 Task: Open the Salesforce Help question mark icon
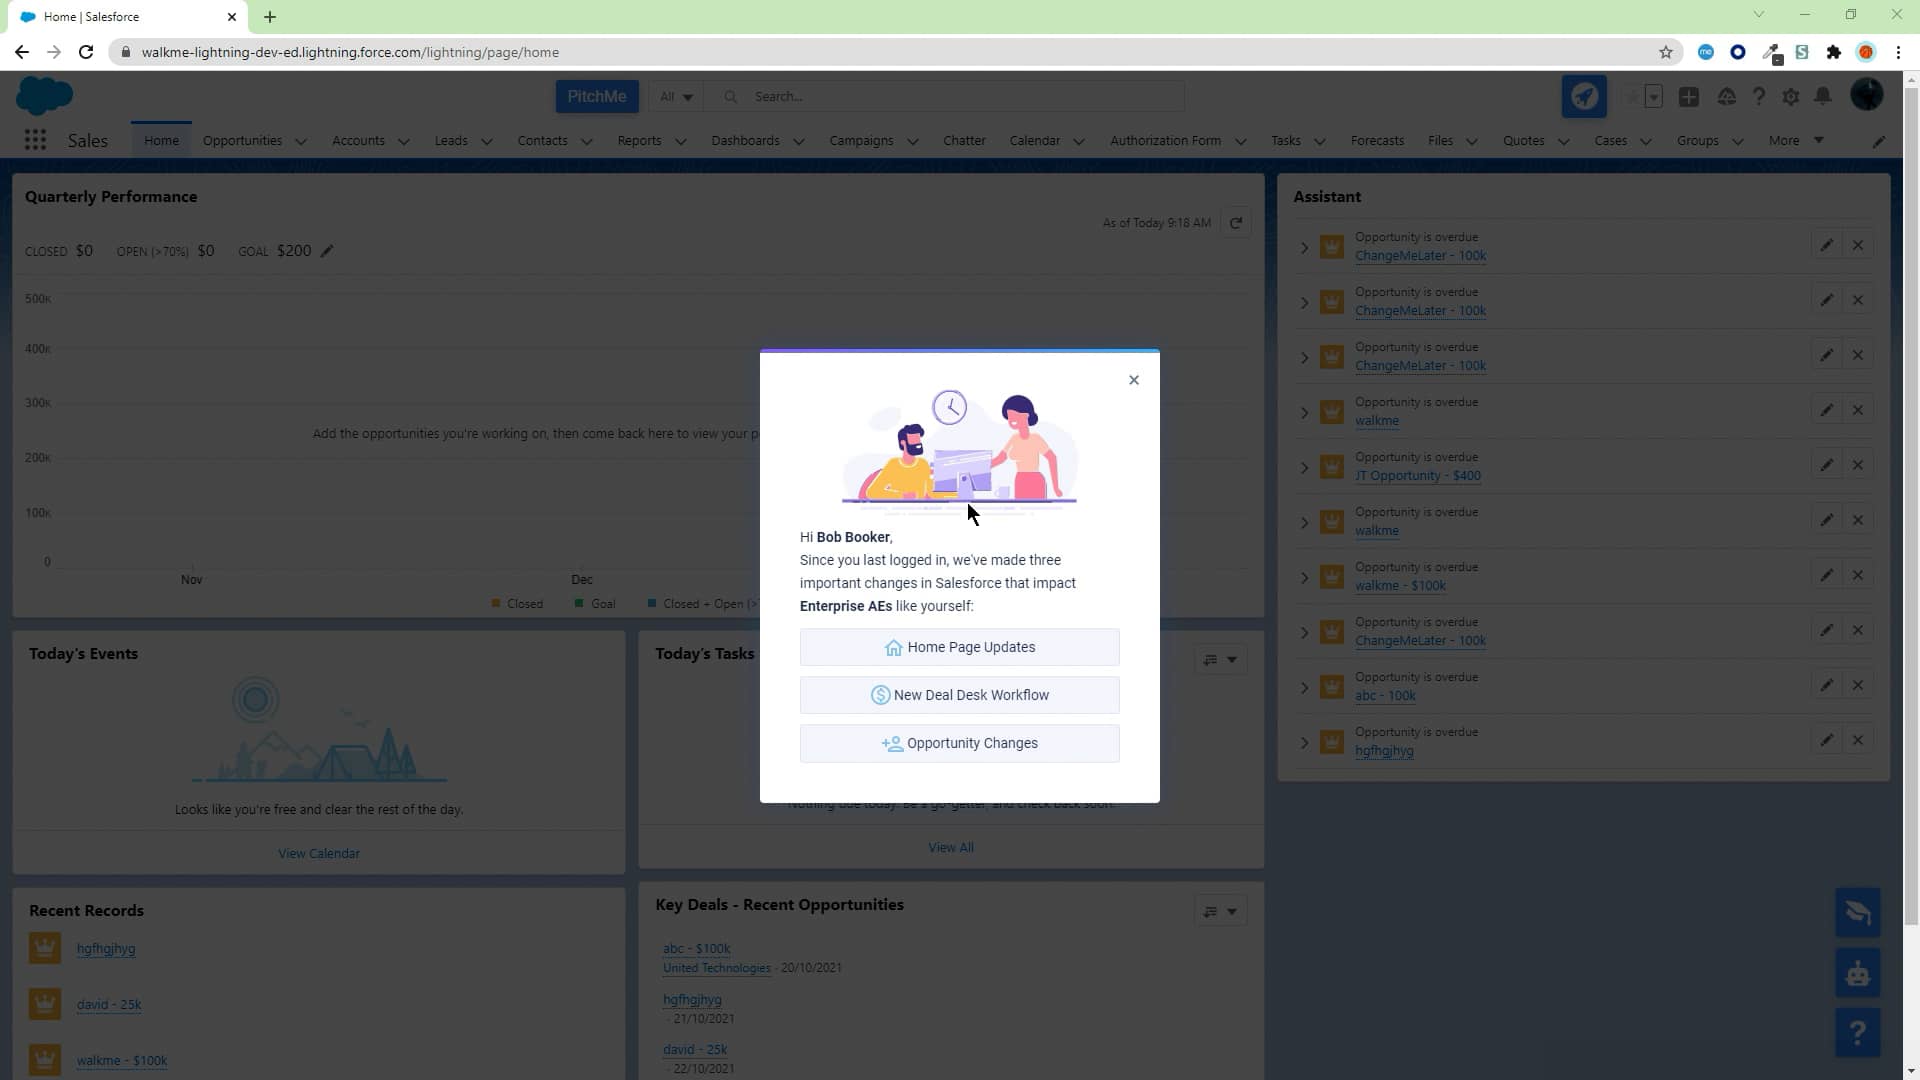(1758, 96)
